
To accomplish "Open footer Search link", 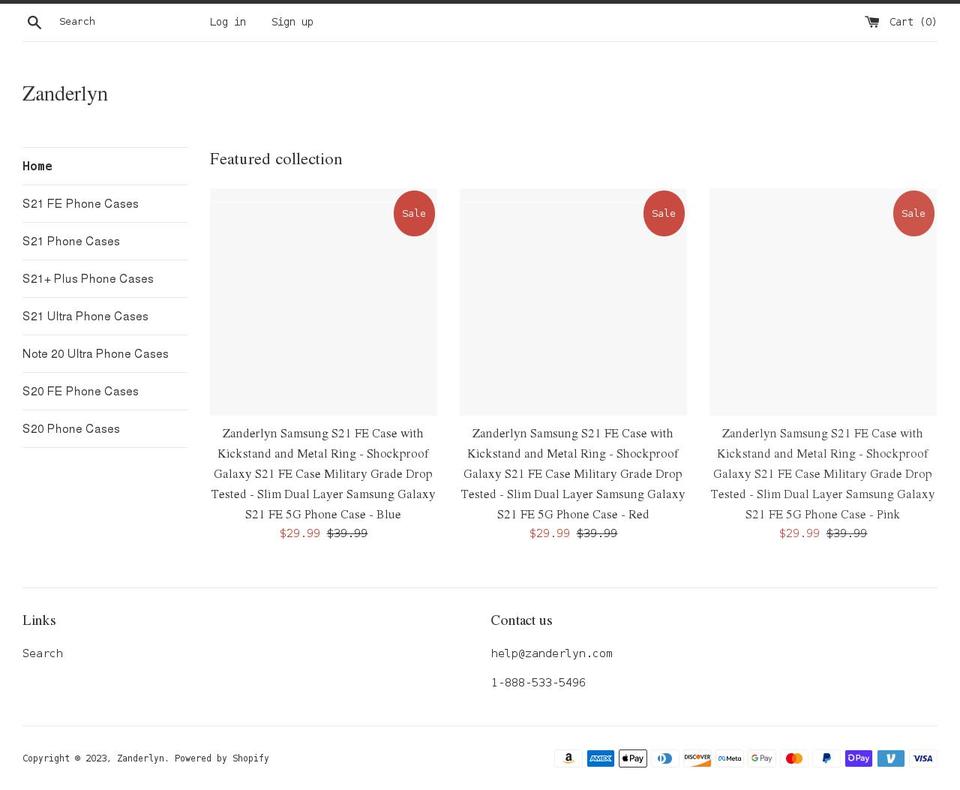I will 42,653.
